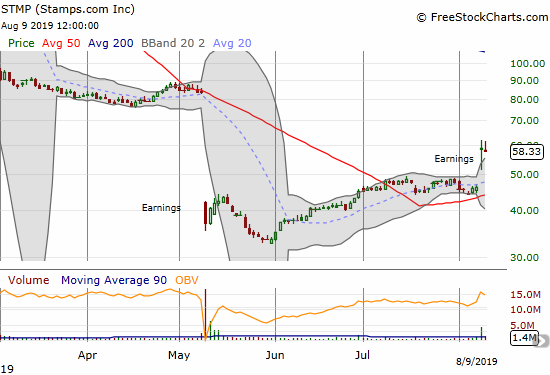This screenshot has width=550, height=375.
Task: Click the May month label
Action: coord(179,355)
